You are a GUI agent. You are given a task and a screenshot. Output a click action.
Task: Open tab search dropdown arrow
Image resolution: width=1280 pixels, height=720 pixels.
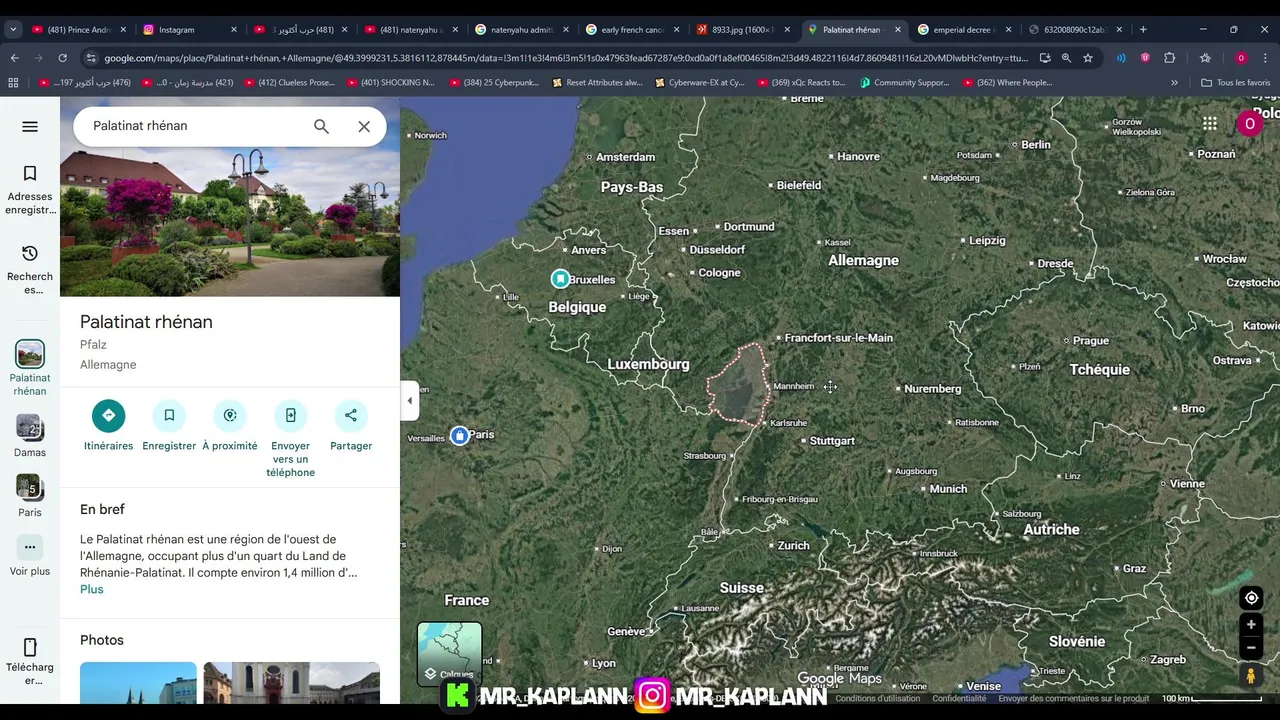(x=13, y=30)
